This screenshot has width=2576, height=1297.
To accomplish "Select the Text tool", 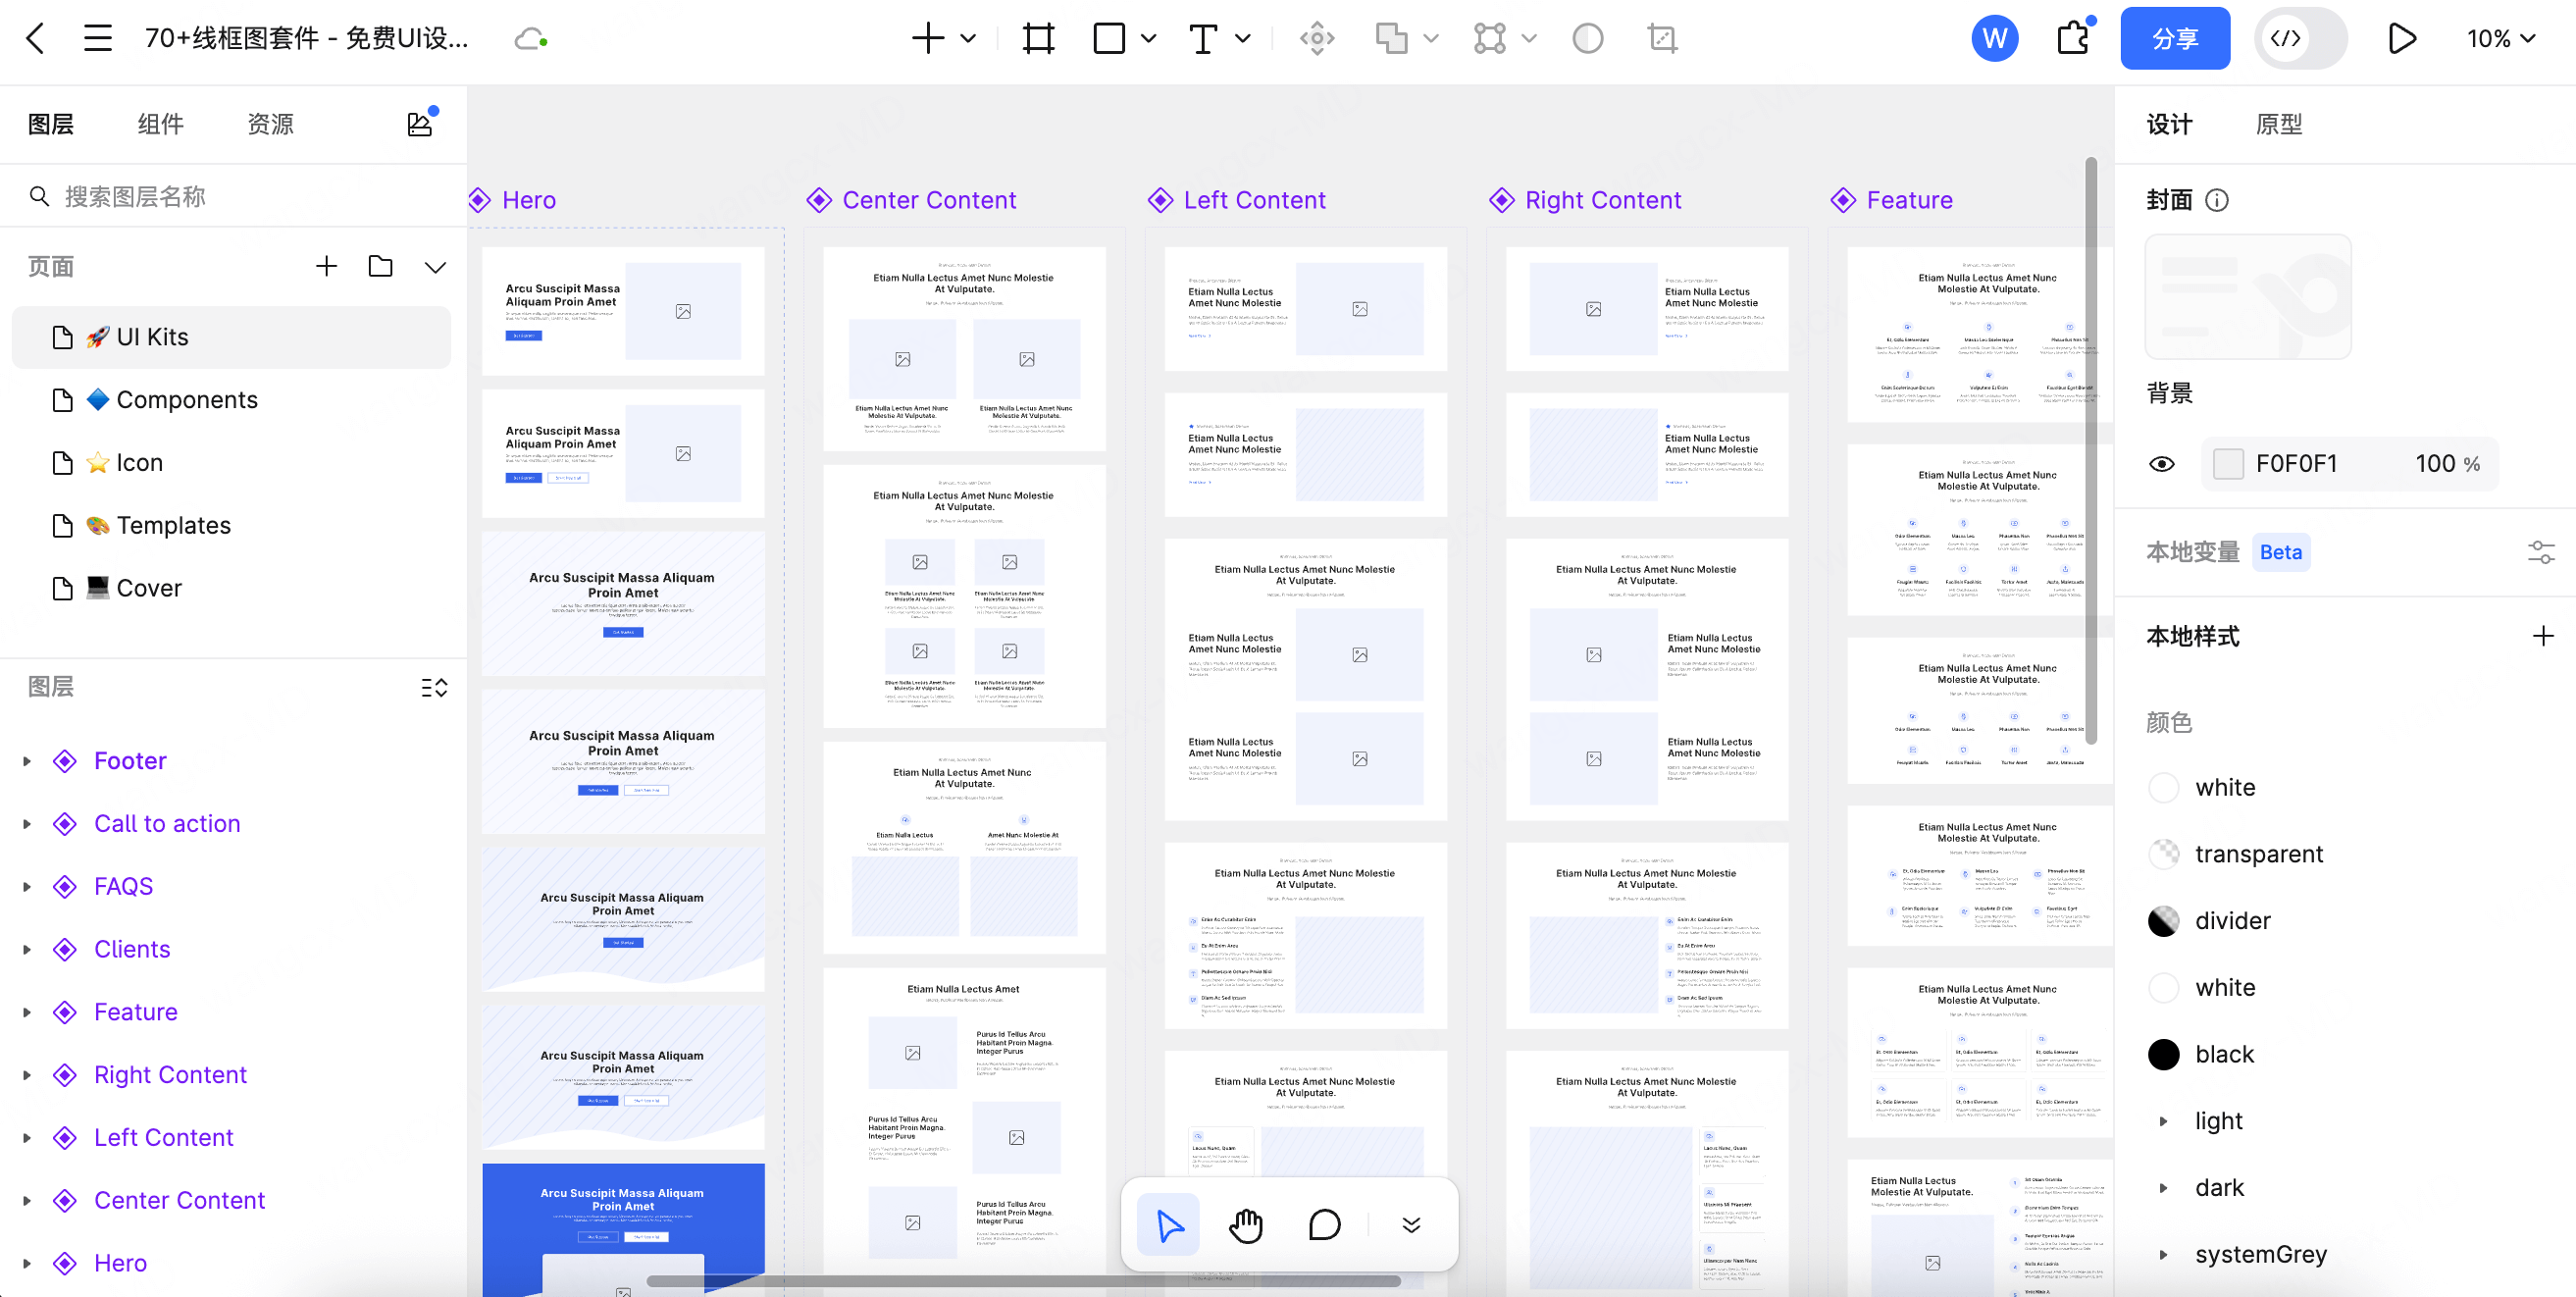I will point(1202,39).
